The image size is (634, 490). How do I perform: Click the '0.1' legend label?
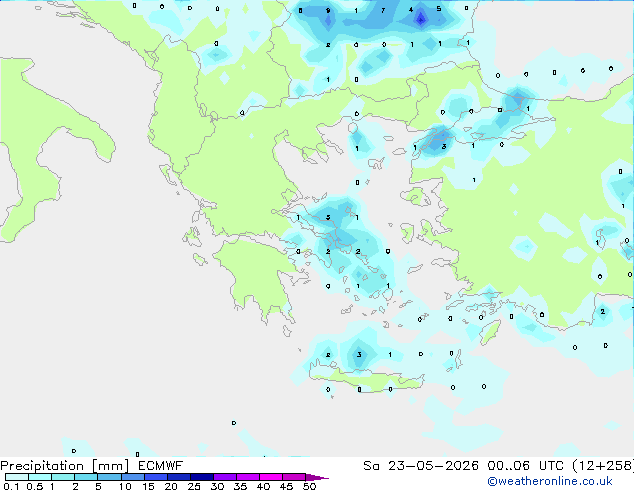click(11, 486)
